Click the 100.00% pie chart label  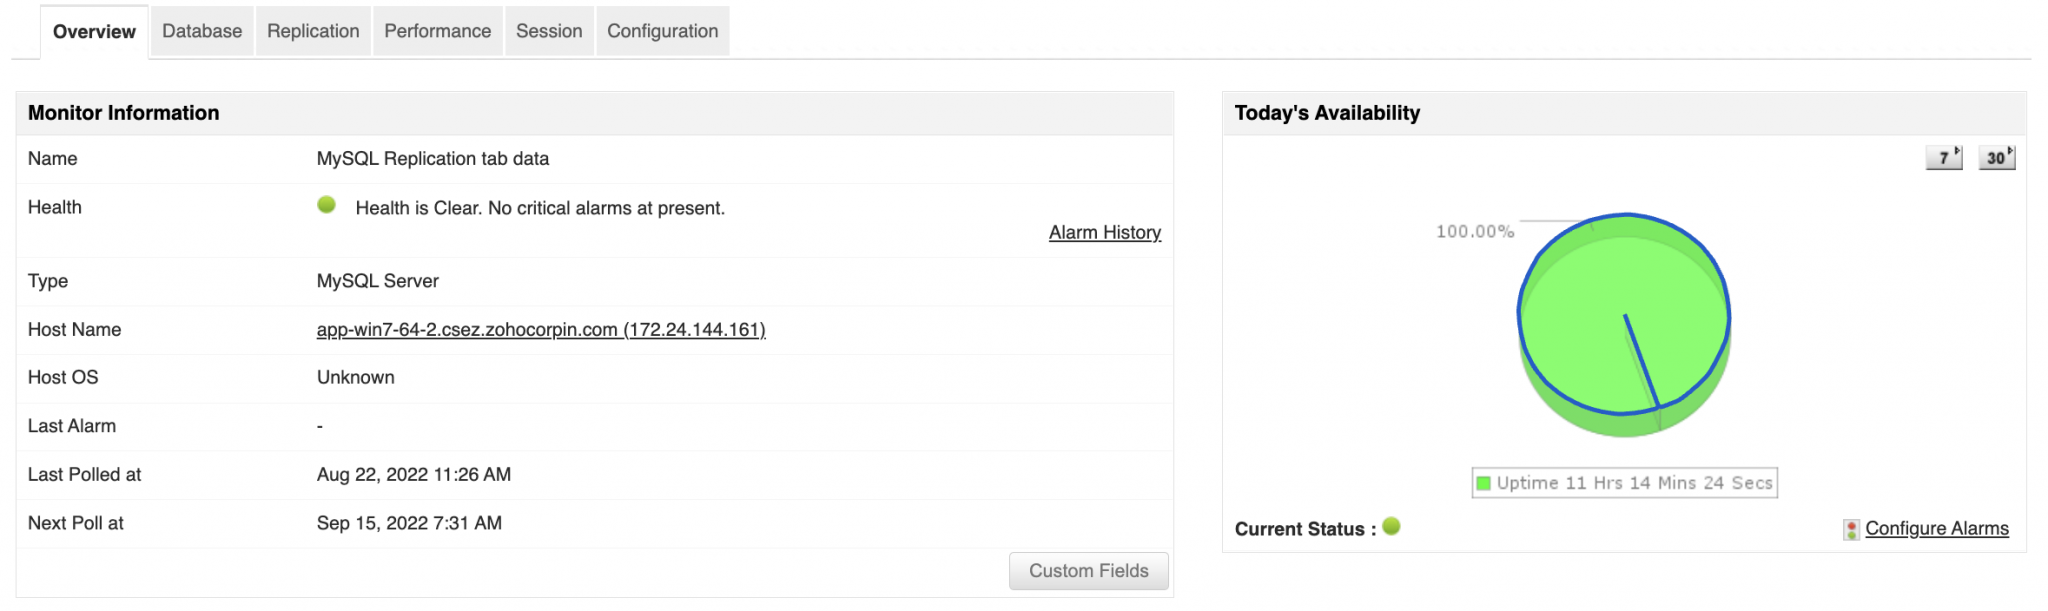pos(1474,232)
